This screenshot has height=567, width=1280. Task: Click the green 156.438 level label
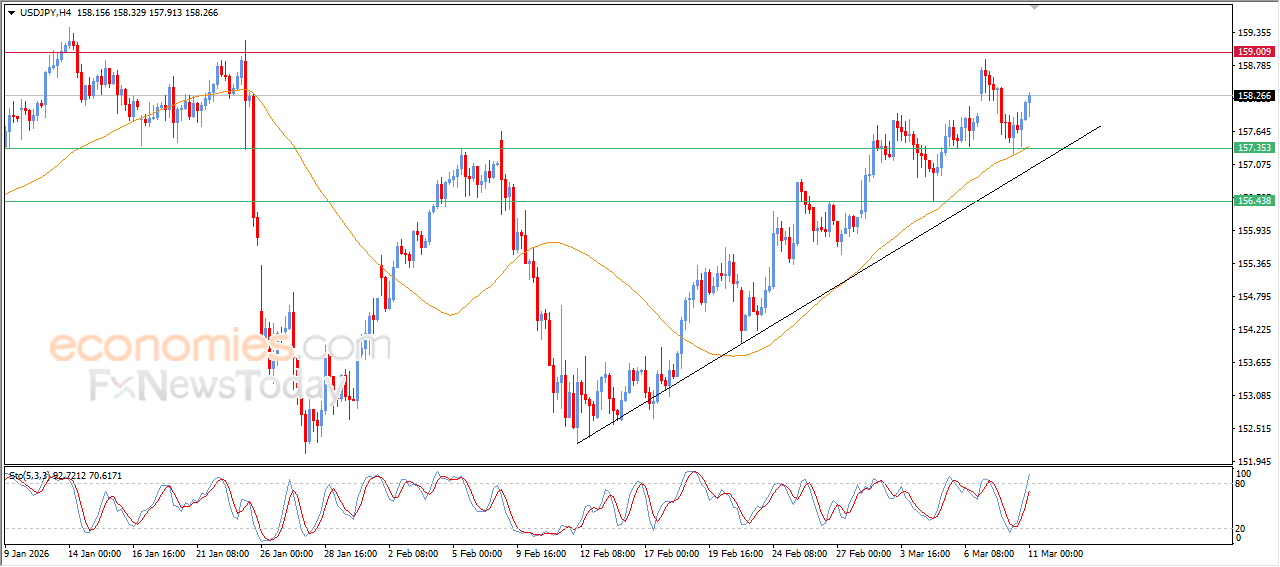coord(1254,201)
